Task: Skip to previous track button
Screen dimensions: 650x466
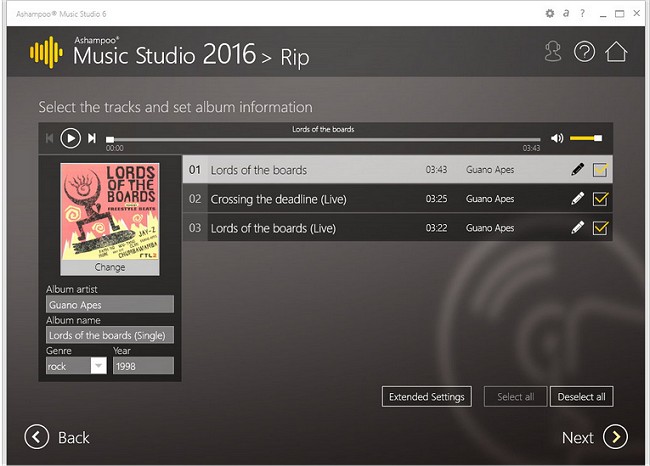Action: (x=49, y=138)
